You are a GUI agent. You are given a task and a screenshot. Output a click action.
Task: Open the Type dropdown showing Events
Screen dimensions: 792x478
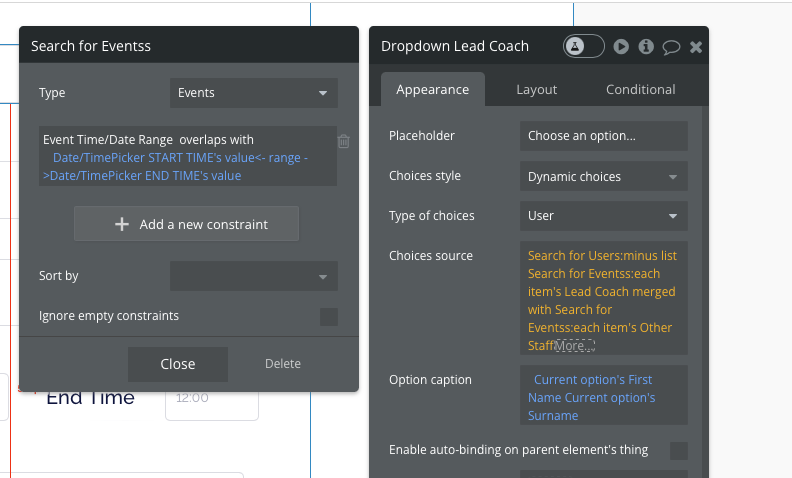click(254, 93)
